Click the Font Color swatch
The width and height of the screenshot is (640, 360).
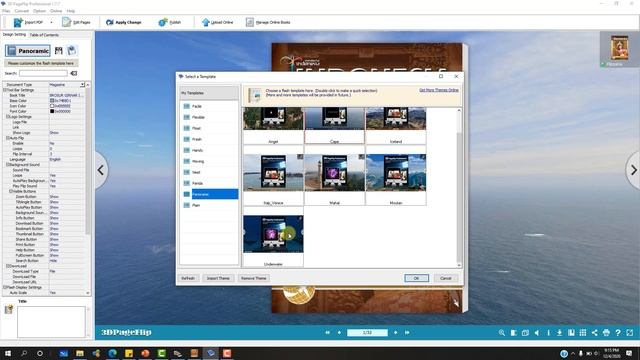[52, 111]
